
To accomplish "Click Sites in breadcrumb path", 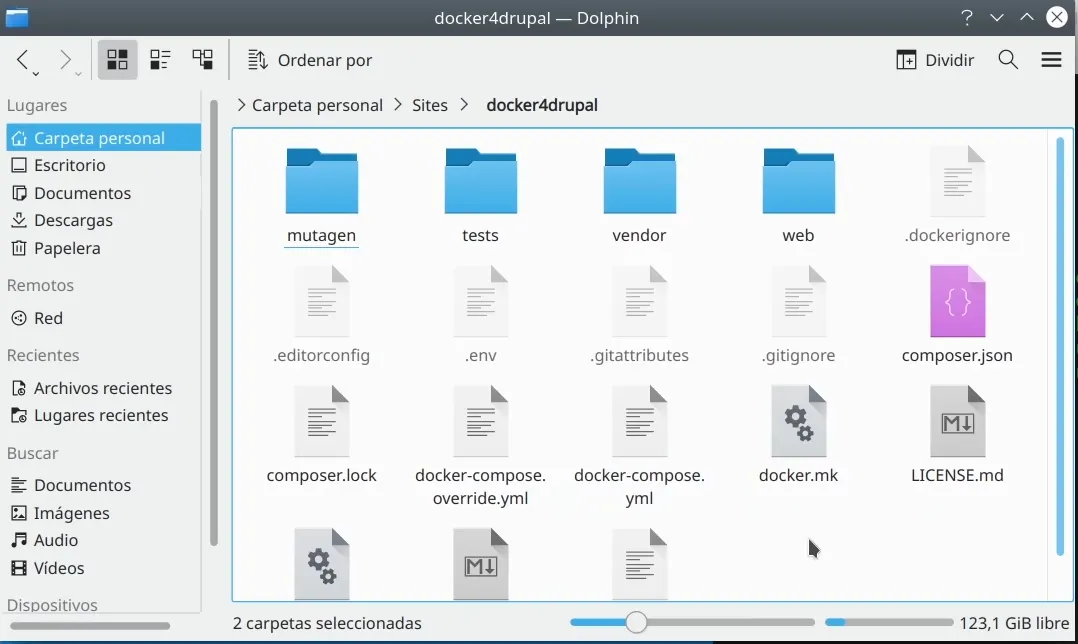I will (x=430, y=105).
